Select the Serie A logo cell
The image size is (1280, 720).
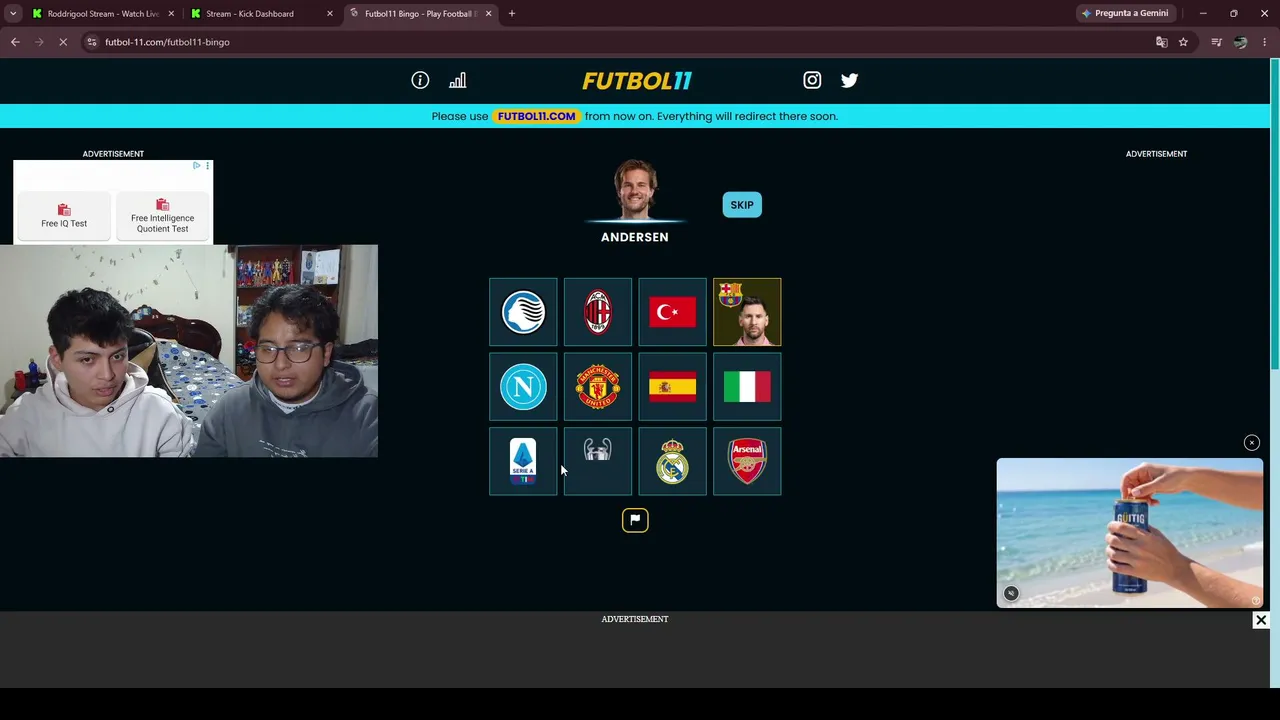pos(523,461)
